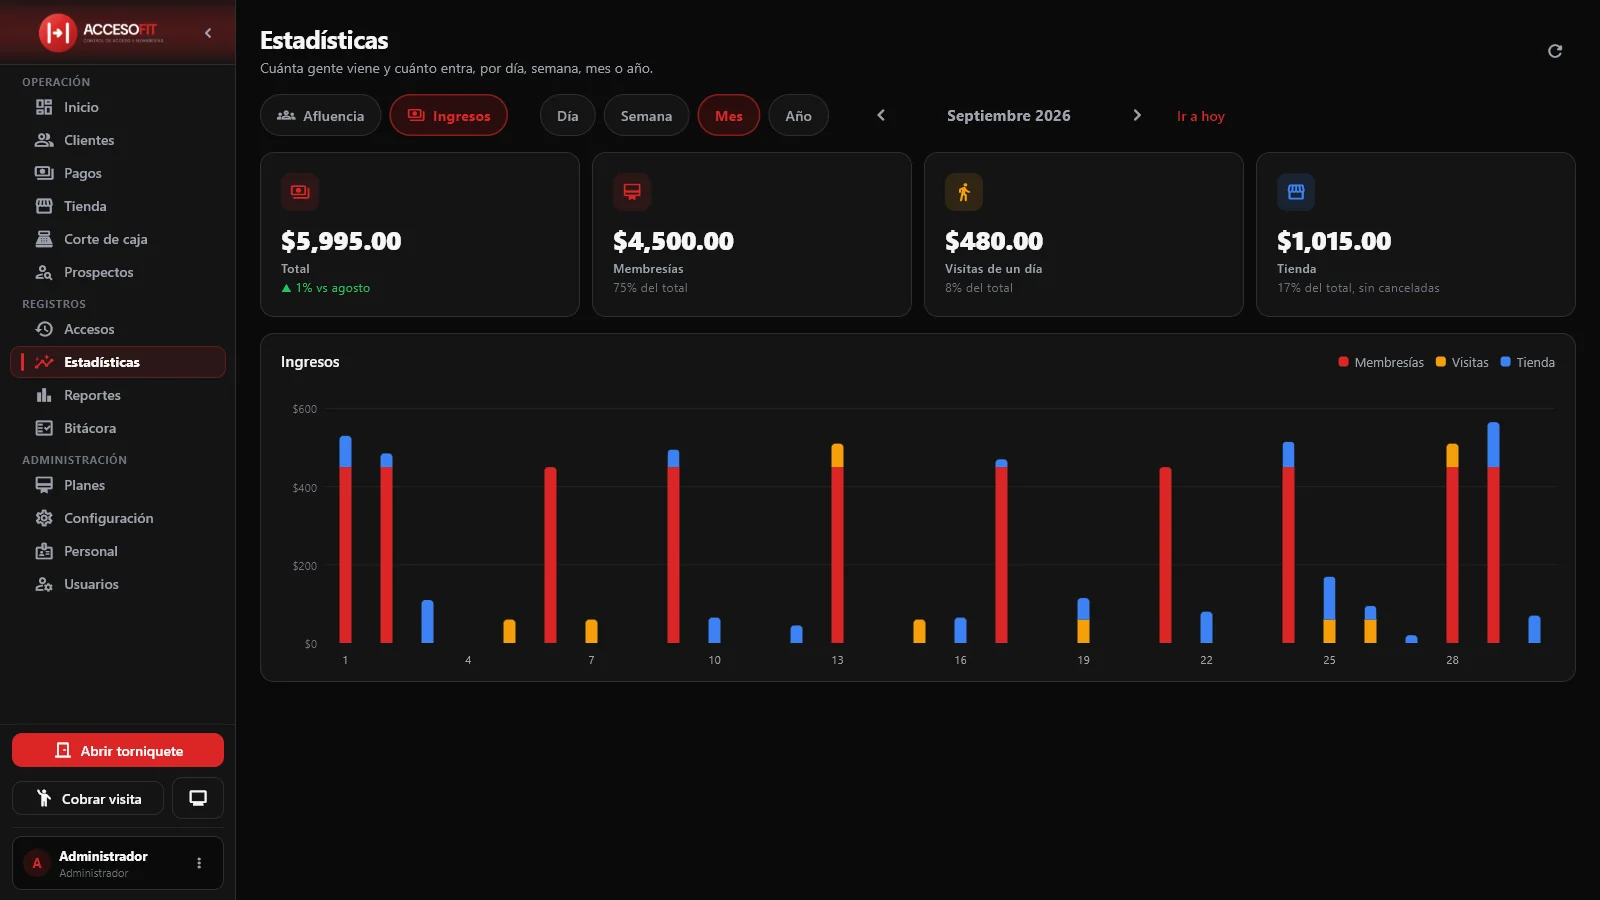1600x900 pixels.
Task: Click the day 1 bar in chart
Action: (x=345, y=539)
